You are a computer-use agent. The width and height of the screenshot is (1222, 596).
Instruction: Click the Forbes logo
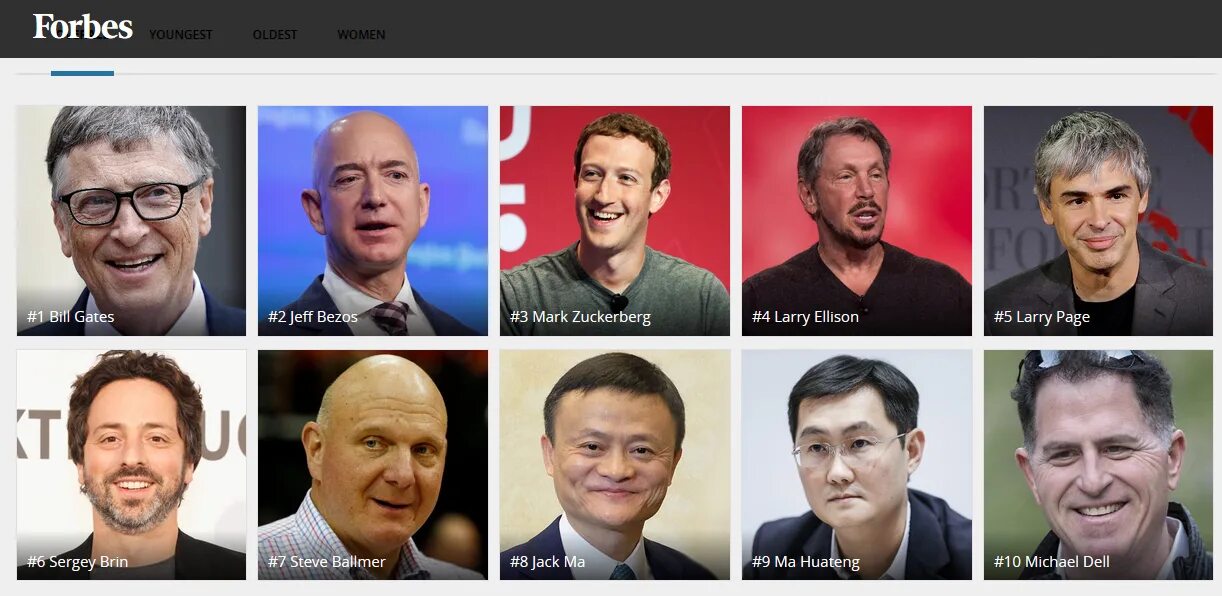pyautogui.click(x=82, y=27)
